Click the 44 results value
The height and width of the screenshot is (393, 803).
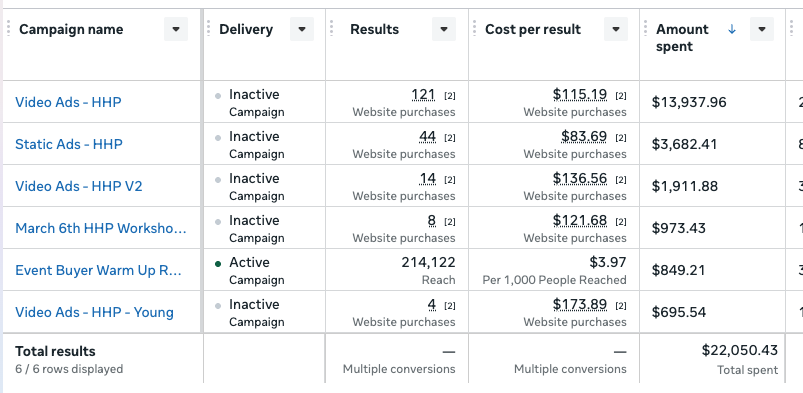click(427, 137)
